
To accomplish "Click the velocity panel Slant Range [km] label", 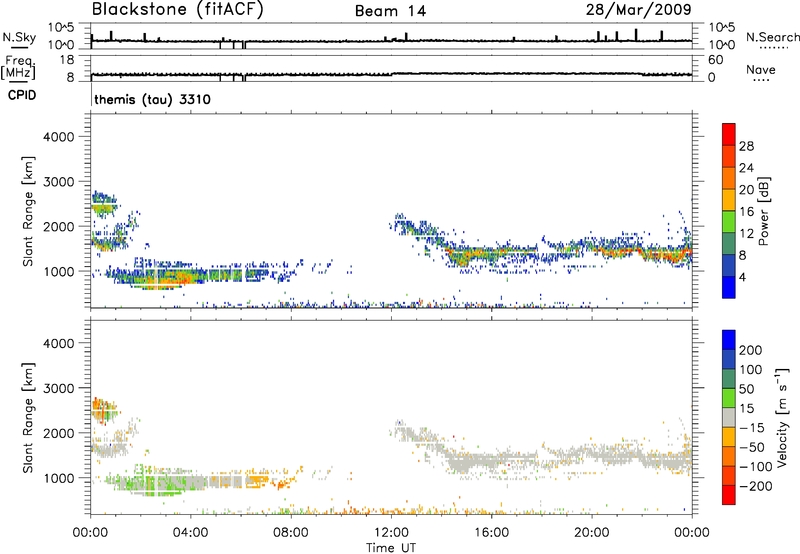I will [28, 418].
